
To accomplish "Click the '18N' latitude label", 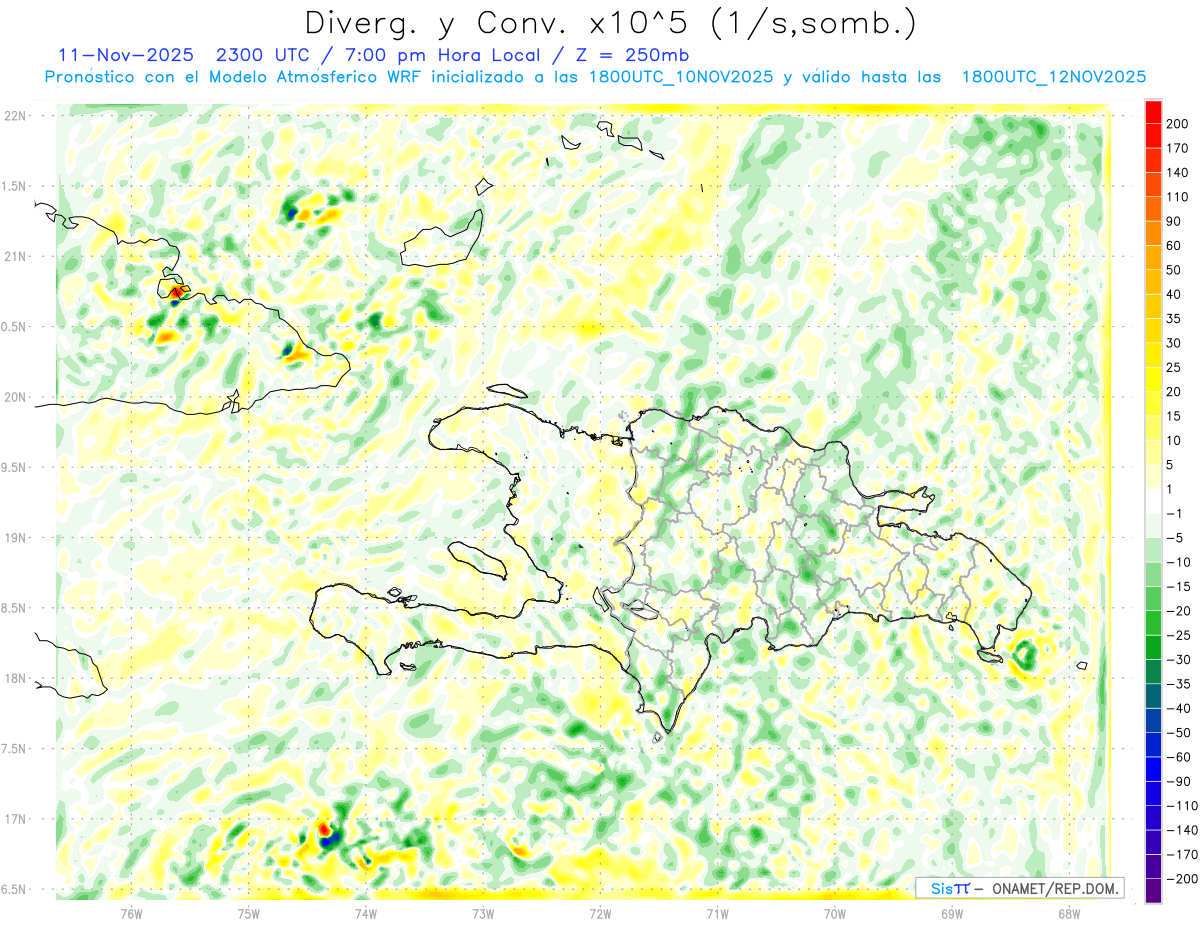I will pyautogui.click(x=14, y=678).
